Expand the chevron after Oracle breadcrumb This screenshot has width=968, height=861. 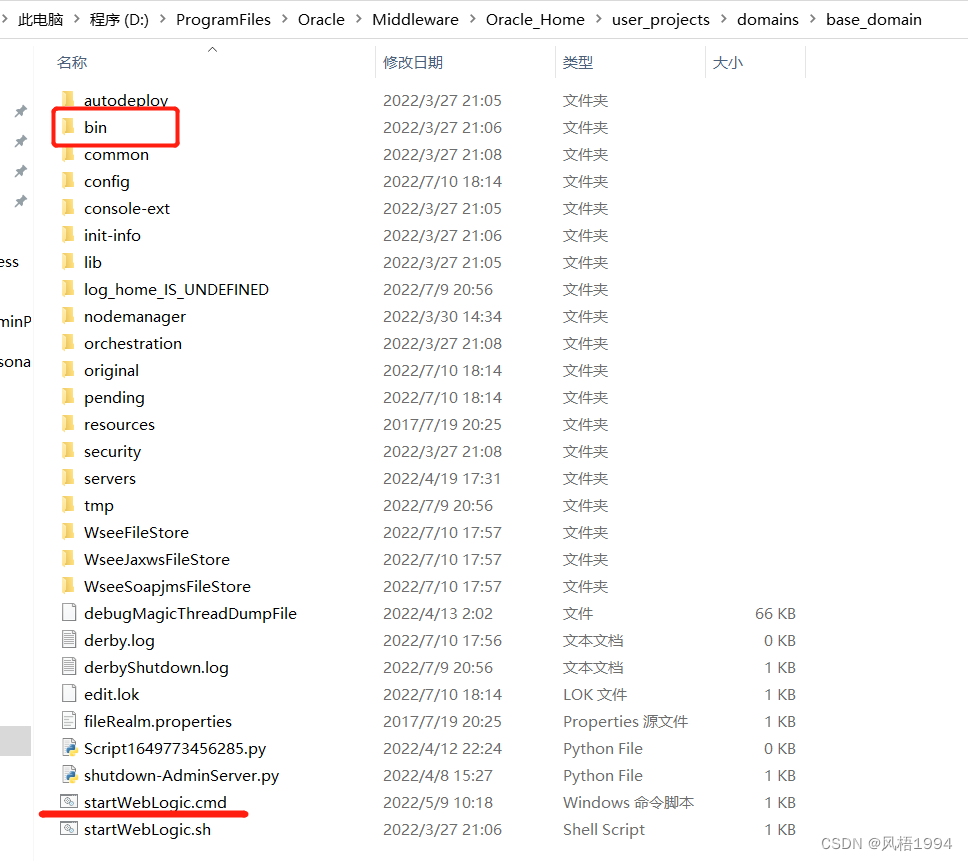click(359, 19)
